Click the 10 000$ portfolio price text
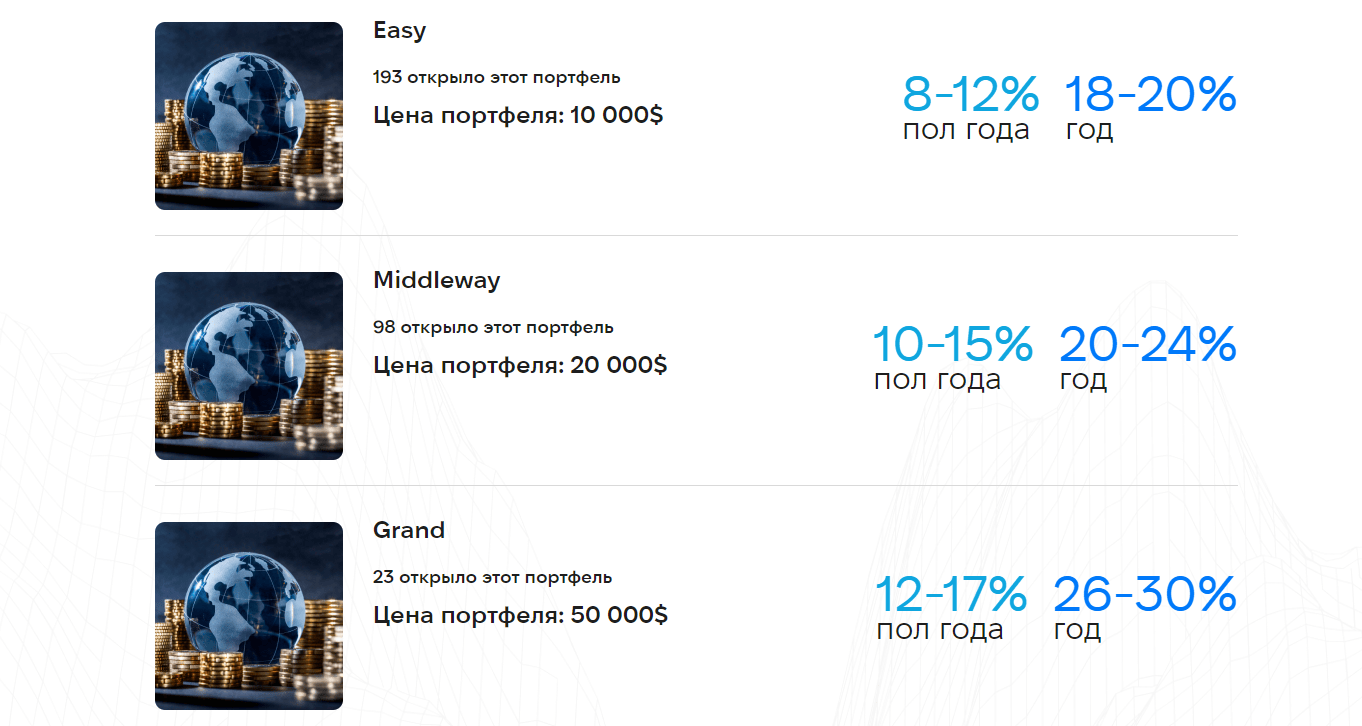Image resolution: width=1362 pixels, height=726 pixels. (518, 115)
